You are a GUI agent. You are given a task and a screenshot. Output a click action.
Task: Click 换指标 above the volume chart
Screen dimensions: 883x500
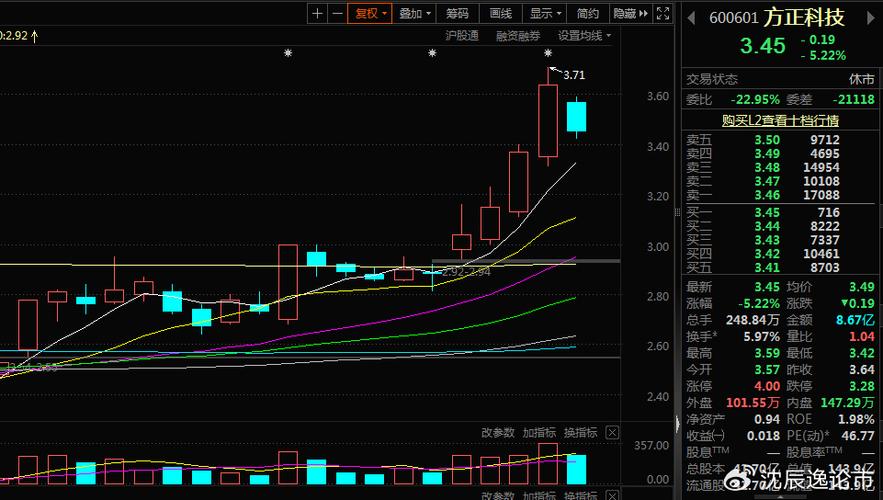point(580,433)
